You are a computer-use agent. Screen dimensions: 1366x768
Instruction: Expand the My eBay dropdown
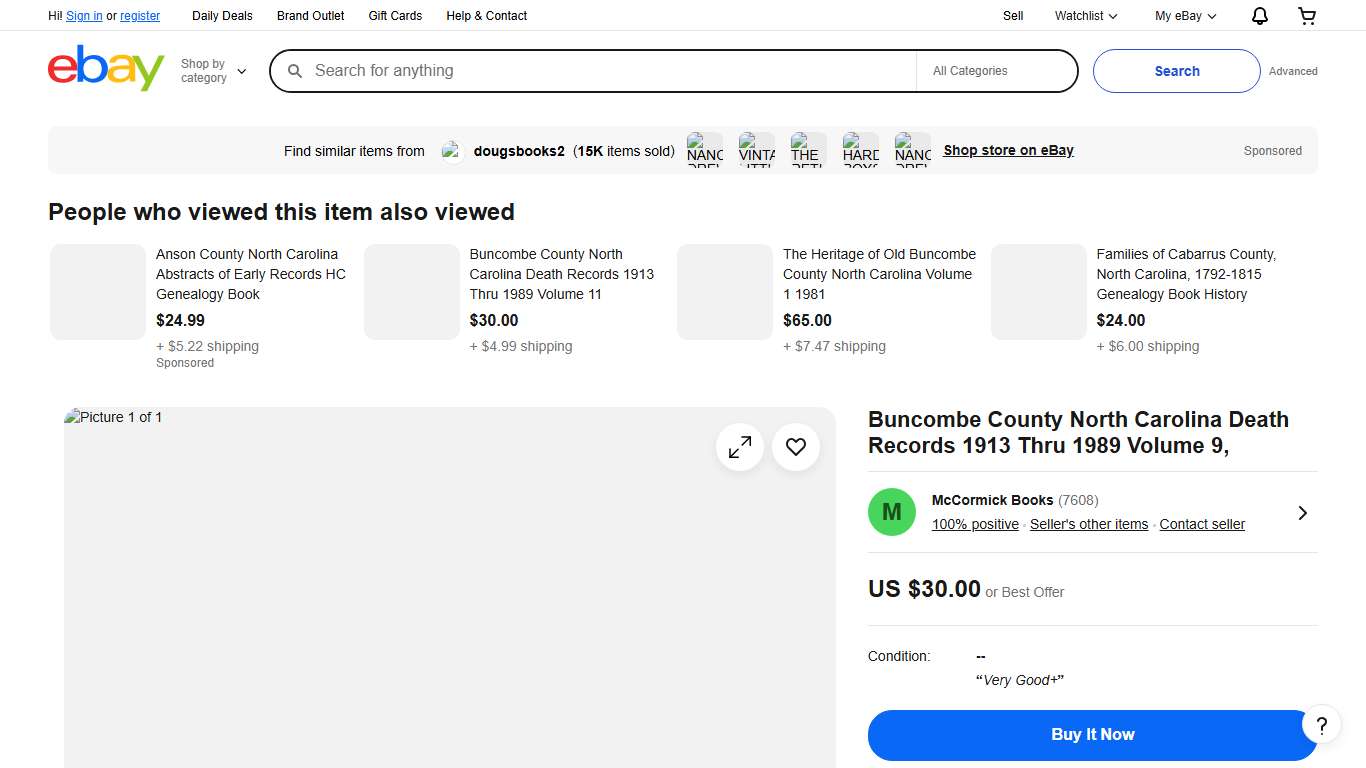1184,15
